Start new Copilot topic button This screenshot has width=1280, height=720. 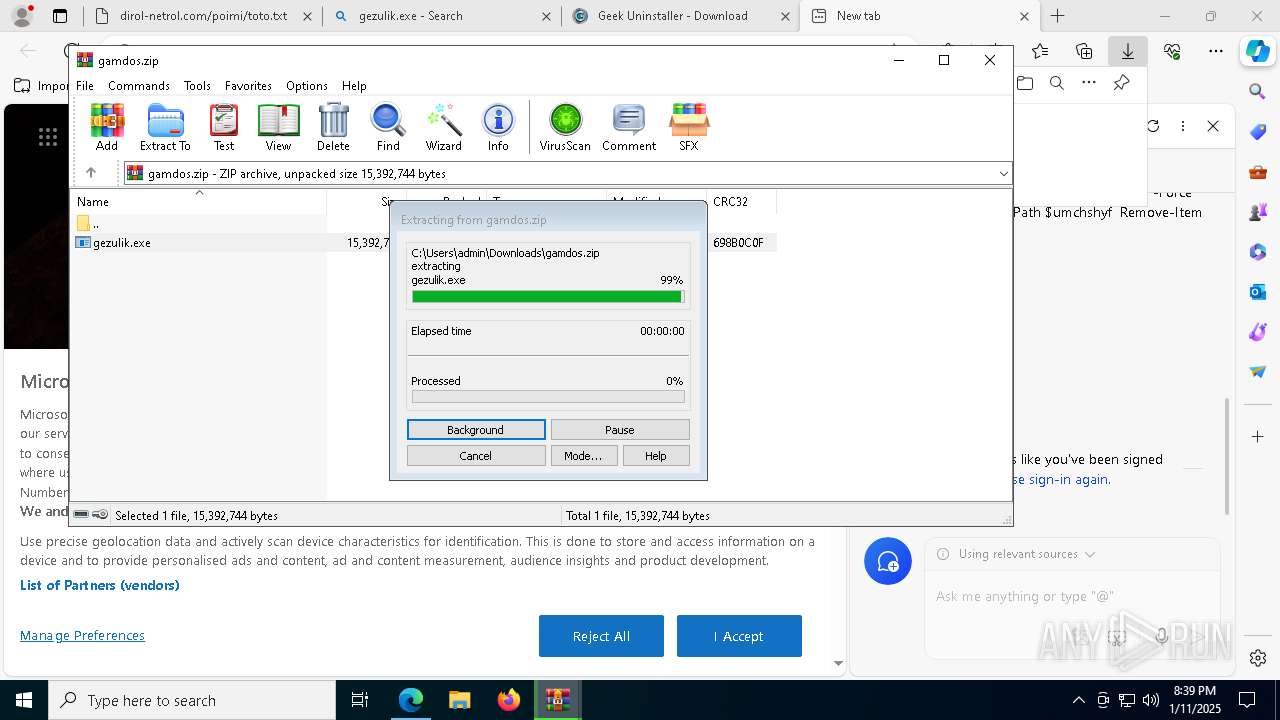pyautogui.click(x=888, y=561)
